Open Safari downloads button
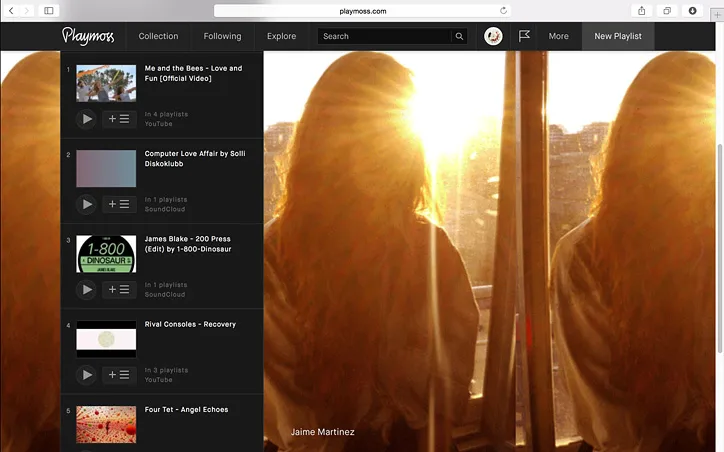 tap(692, 11)
